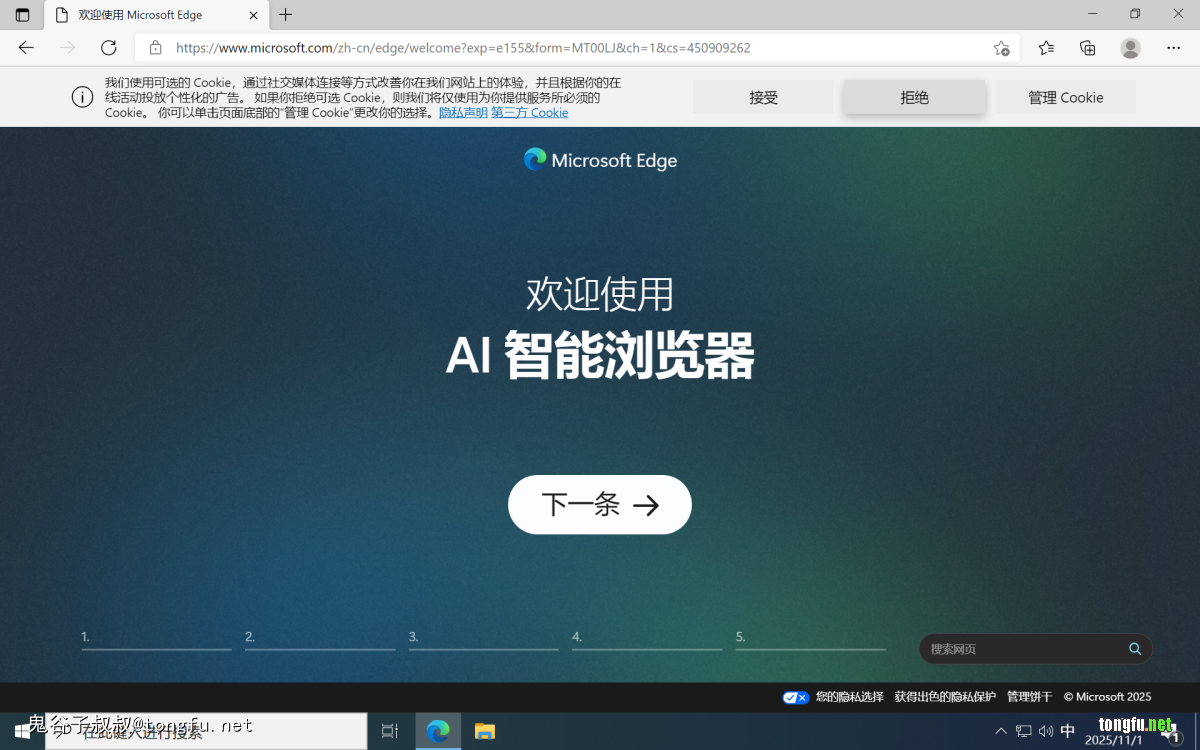Screen dimensions: 1200x750
Task: View site information lock icon
Action: 155,48
